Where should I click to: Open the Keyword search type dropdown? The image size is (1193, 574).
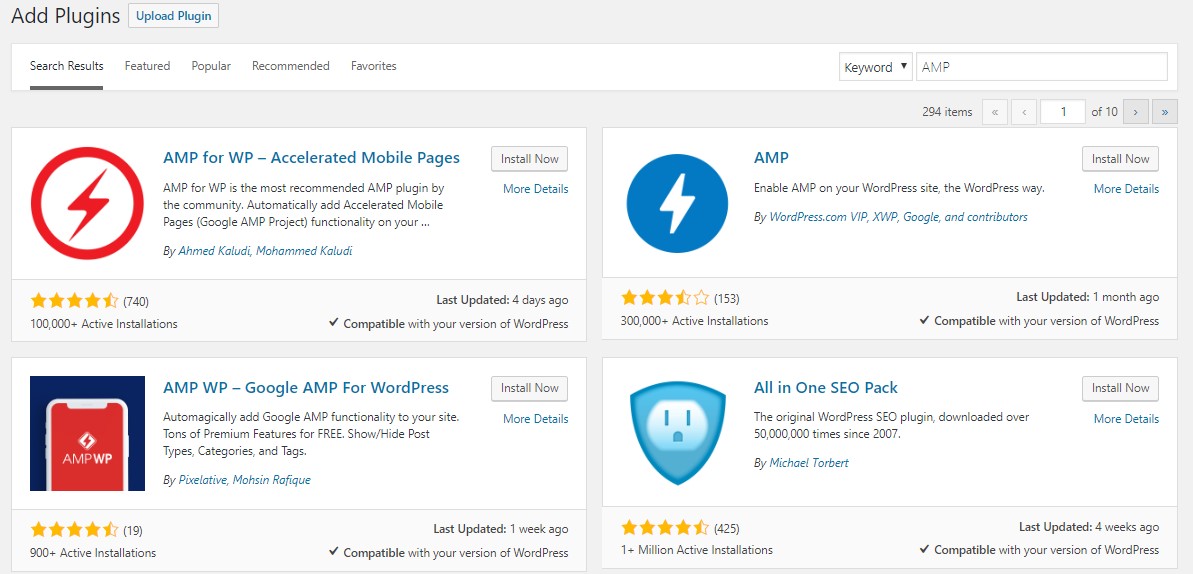(876, 66)
